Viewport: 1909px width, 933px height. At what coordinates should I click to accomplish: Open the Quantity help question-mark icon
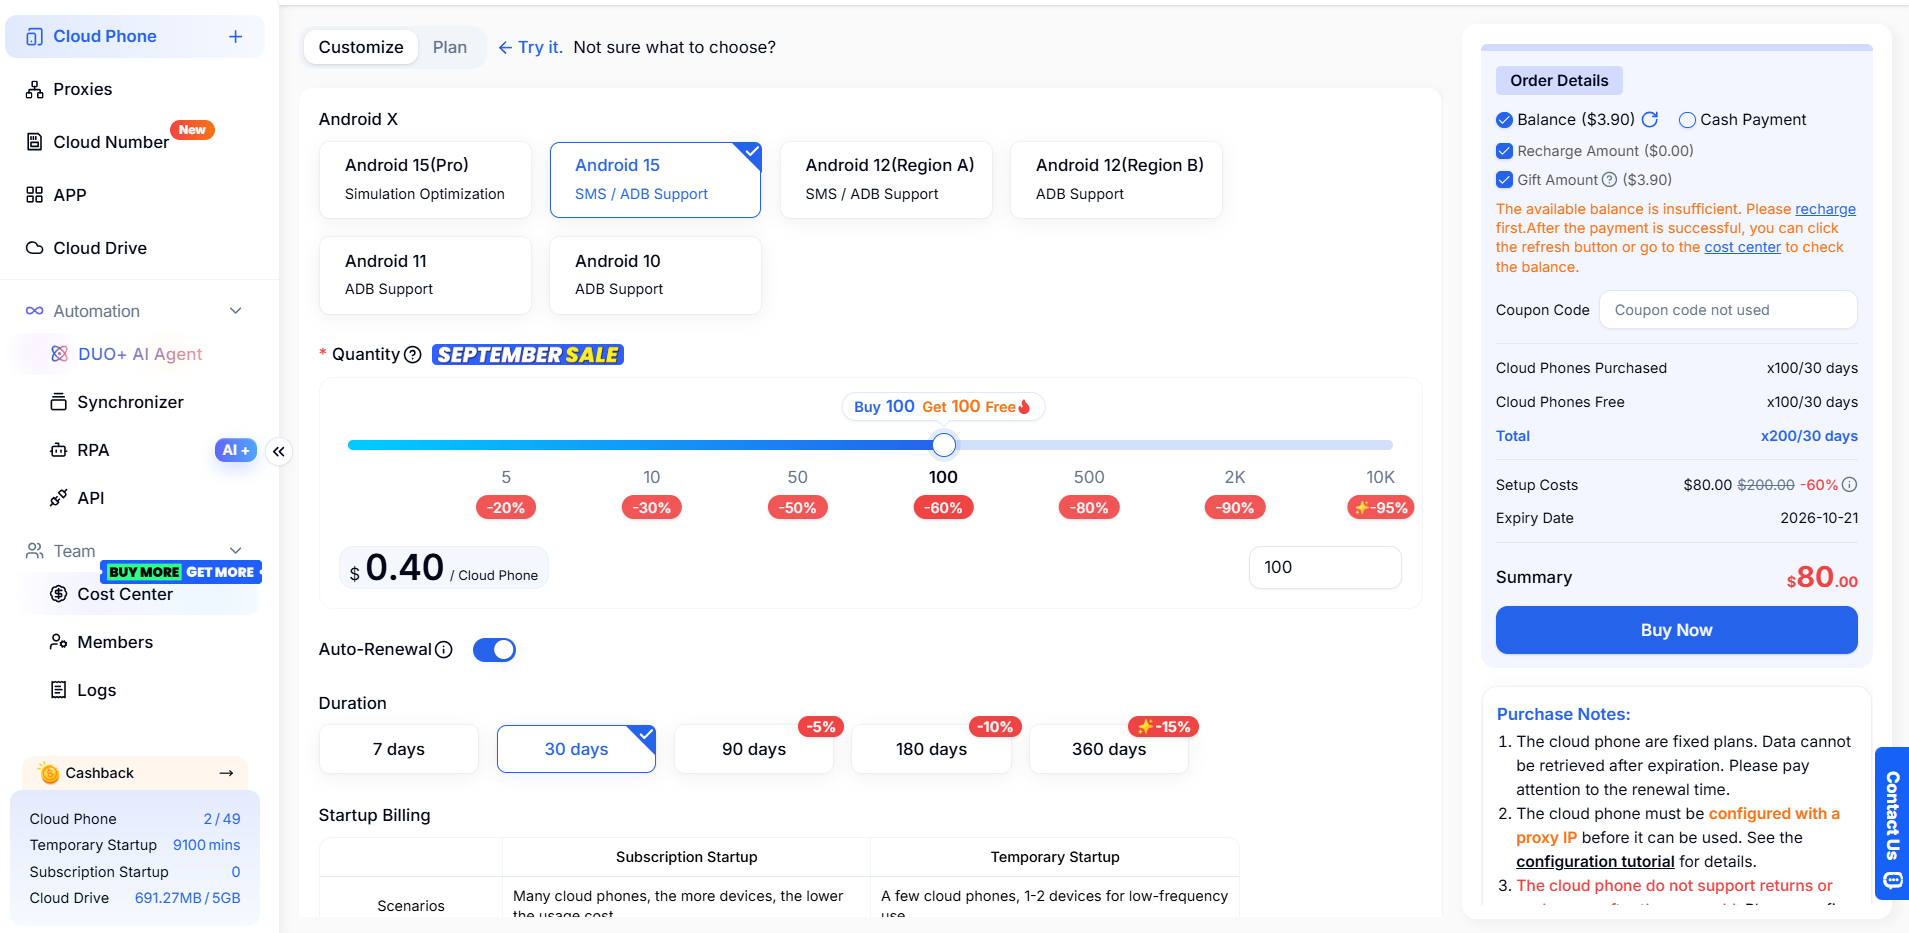[412, 355]
